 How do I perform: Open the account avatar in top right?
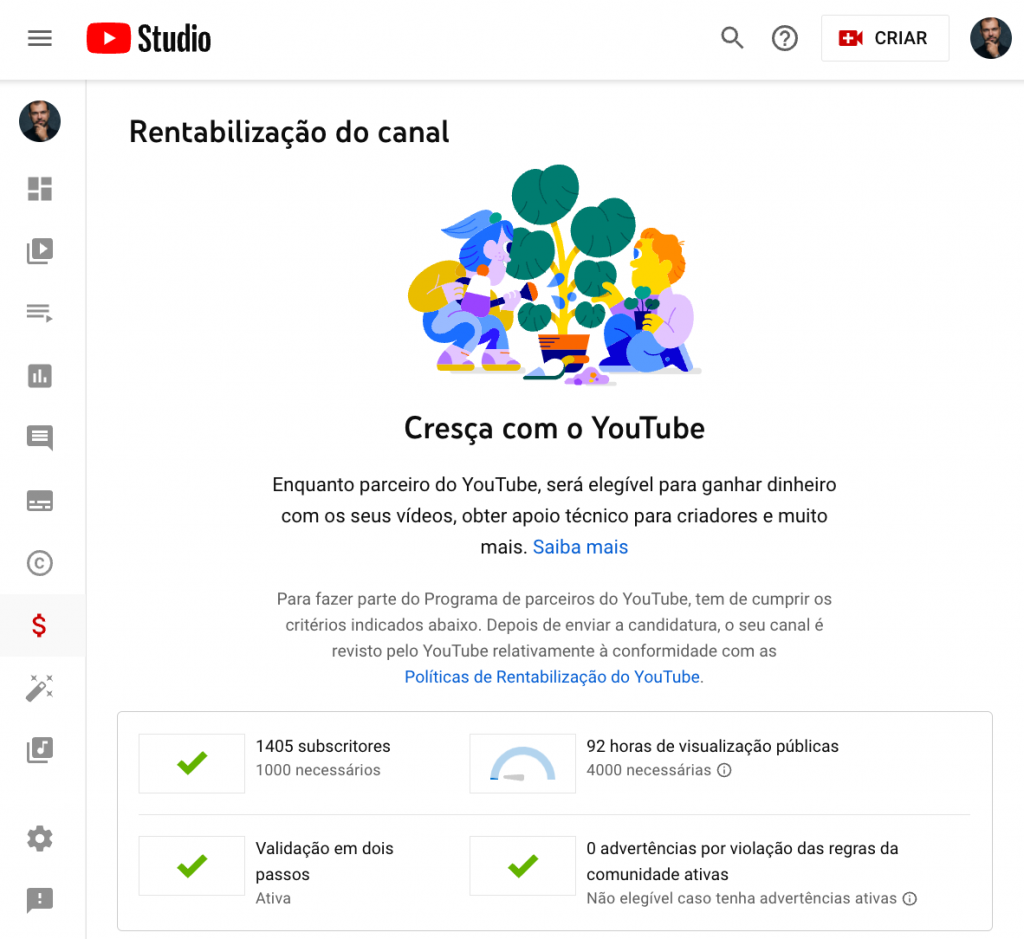click(991, 39)
